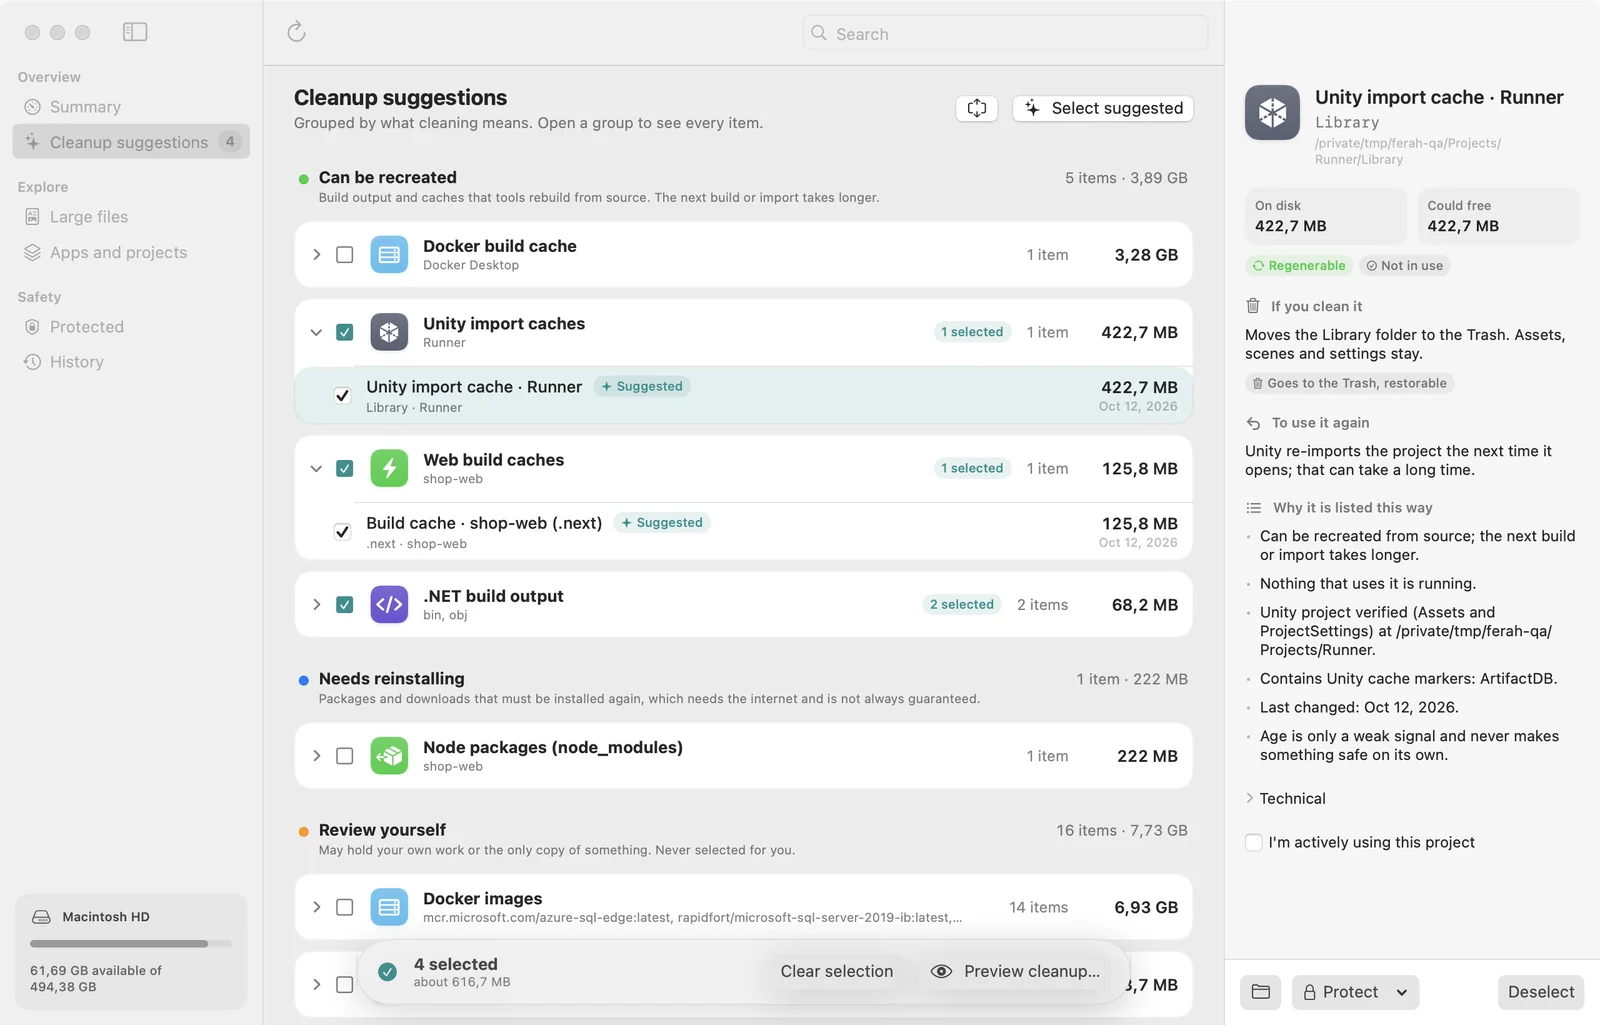Click the Deselect button

1541,992
